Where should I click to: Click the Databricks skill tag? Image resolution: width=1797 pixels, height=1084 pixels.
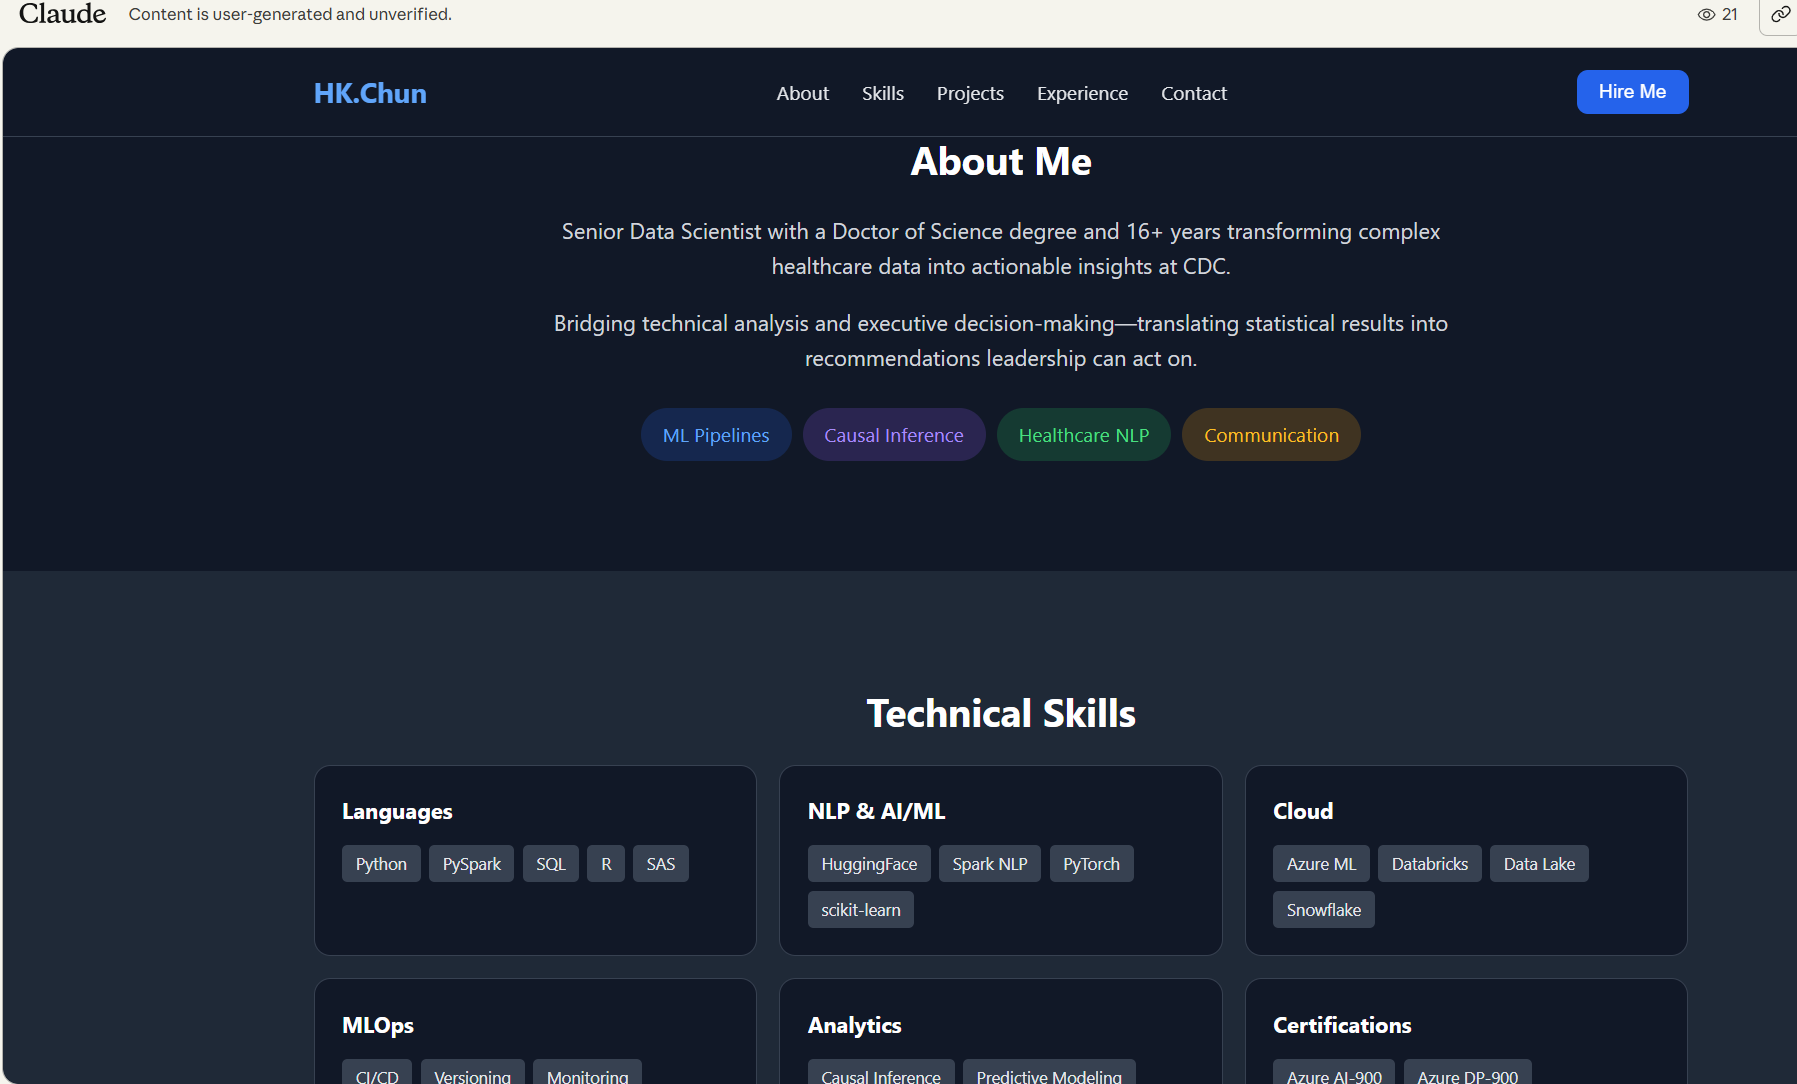click(1430, 864)
